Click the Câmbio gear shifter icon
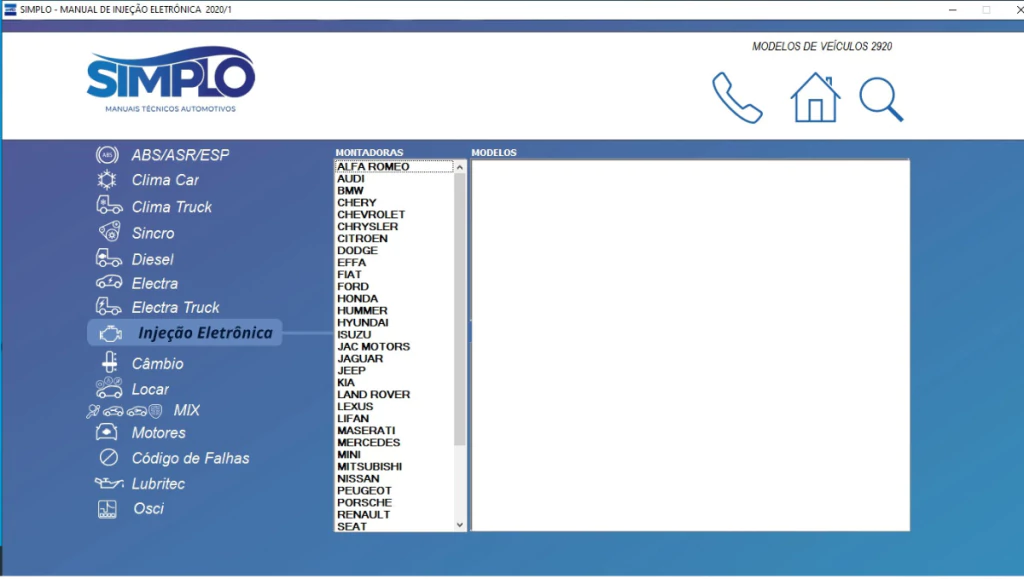The image size is (1024, 579). point(109,362)
